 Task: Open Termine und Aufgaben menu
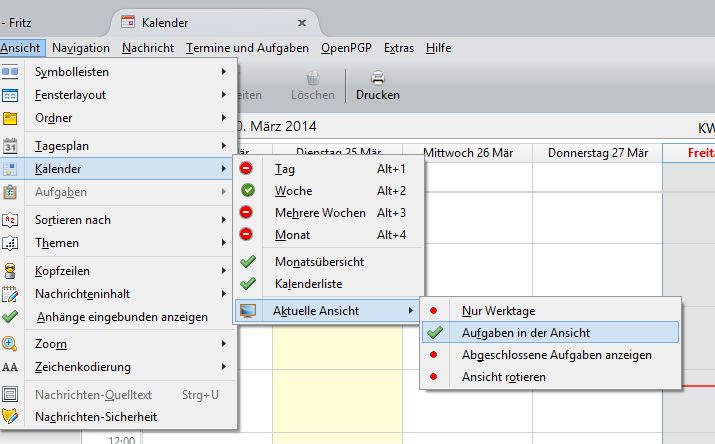[x=247, y=48]
